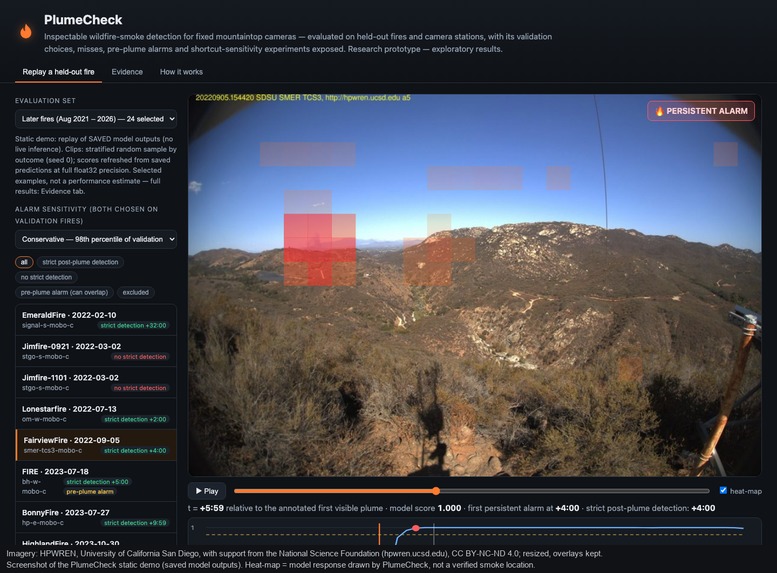This screenshot has height=573, width=777.
Task: Filter by no strict detection
Action: [46, 278]
